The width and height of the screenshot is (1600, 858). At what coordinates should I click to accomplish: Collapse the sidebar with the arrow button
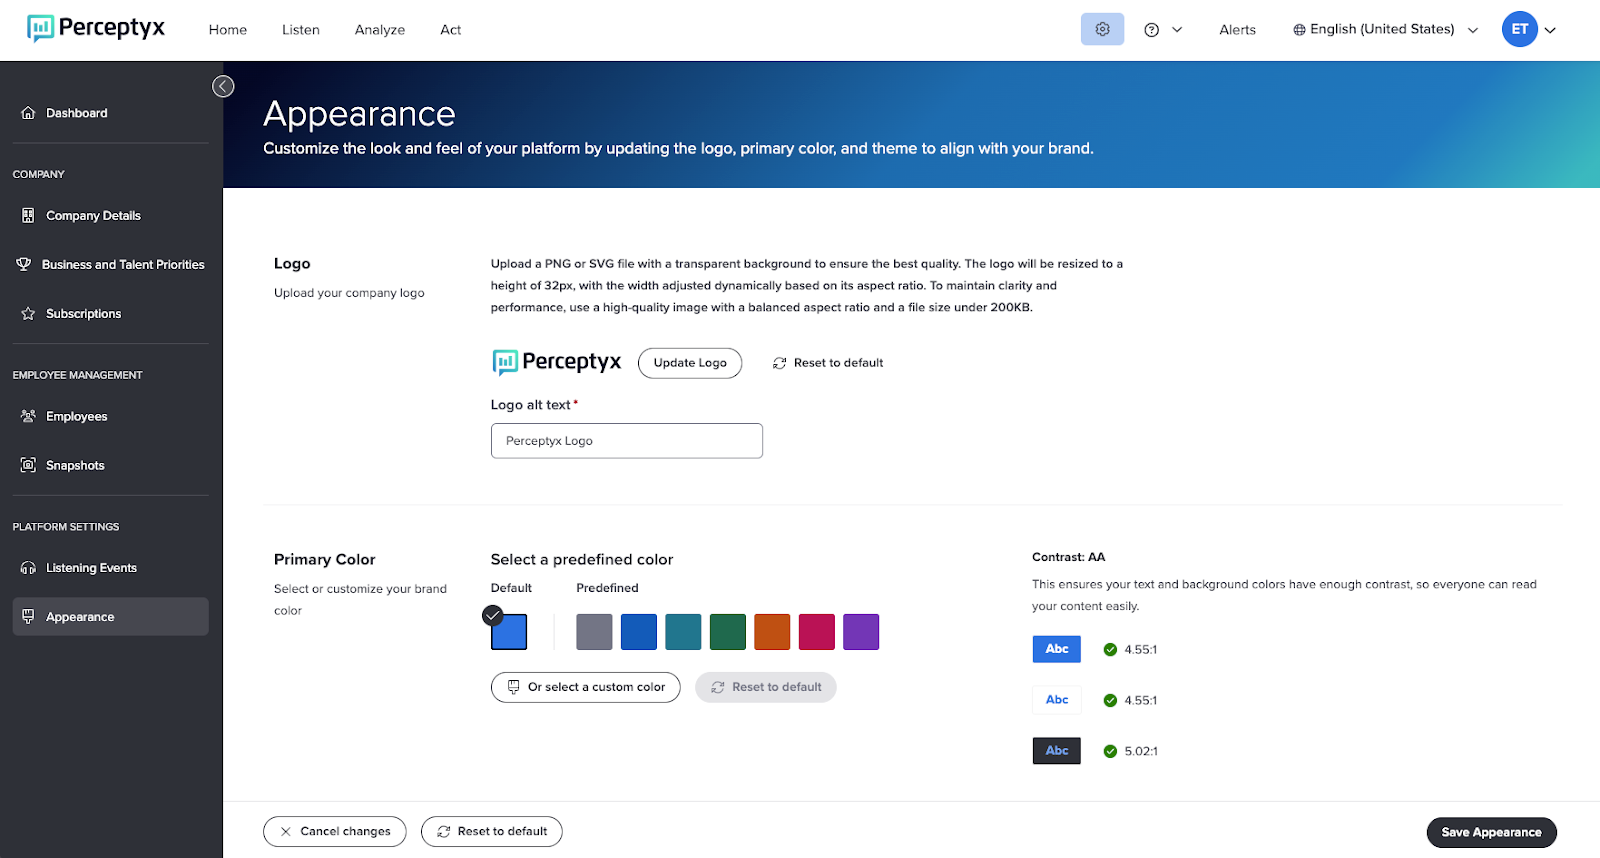(x=223, y=86)
